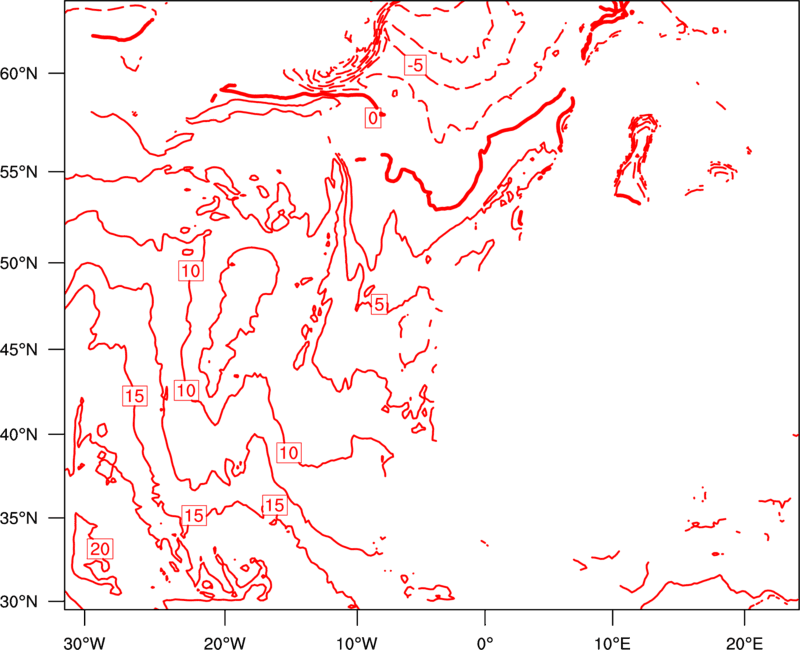The image size is (800, 650).
Task: Select the 50°N latitude axis label
Action: click(x=19, y=263)
